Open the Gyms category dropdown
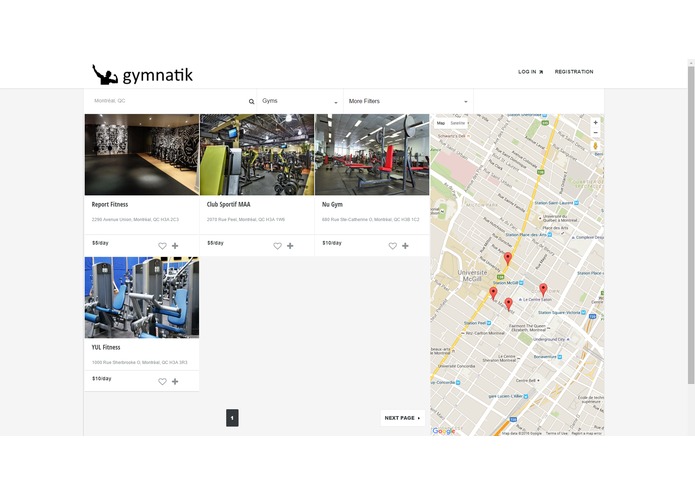 [x=300, y=101]
